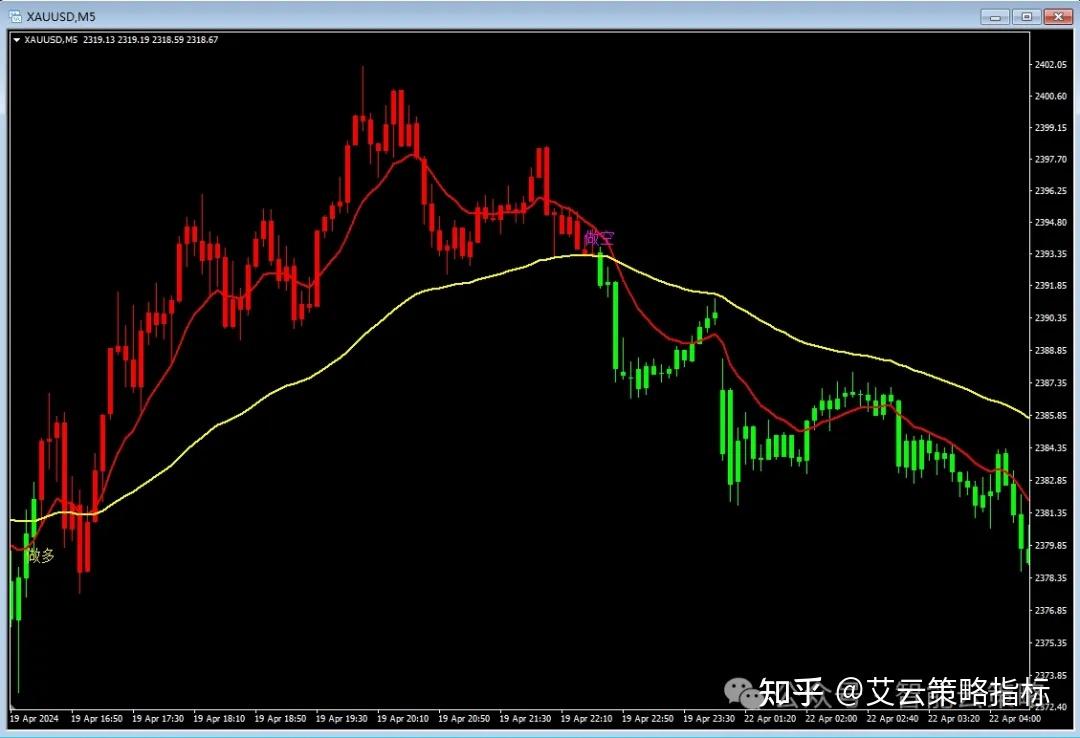Click the 19 Apr 22:50 time label
The image size is (1080, 738).
tap(647, 719)
